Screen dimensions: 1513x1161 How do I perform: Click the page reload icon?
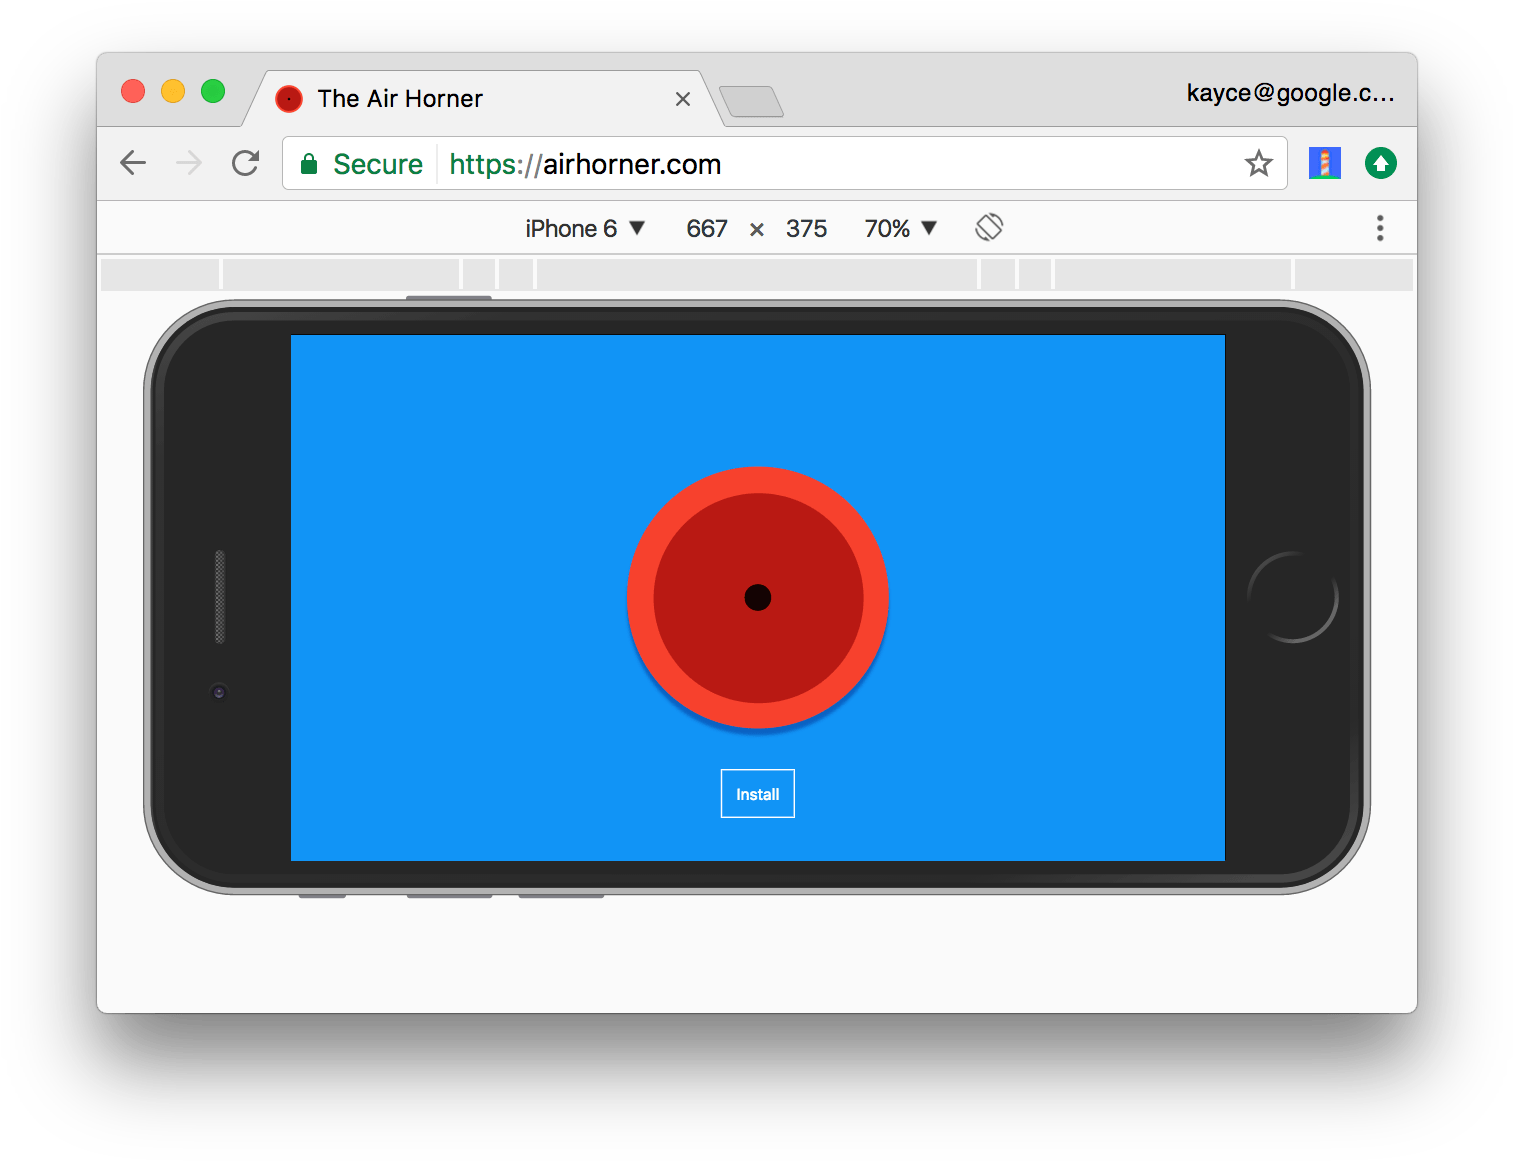(245, 163)
